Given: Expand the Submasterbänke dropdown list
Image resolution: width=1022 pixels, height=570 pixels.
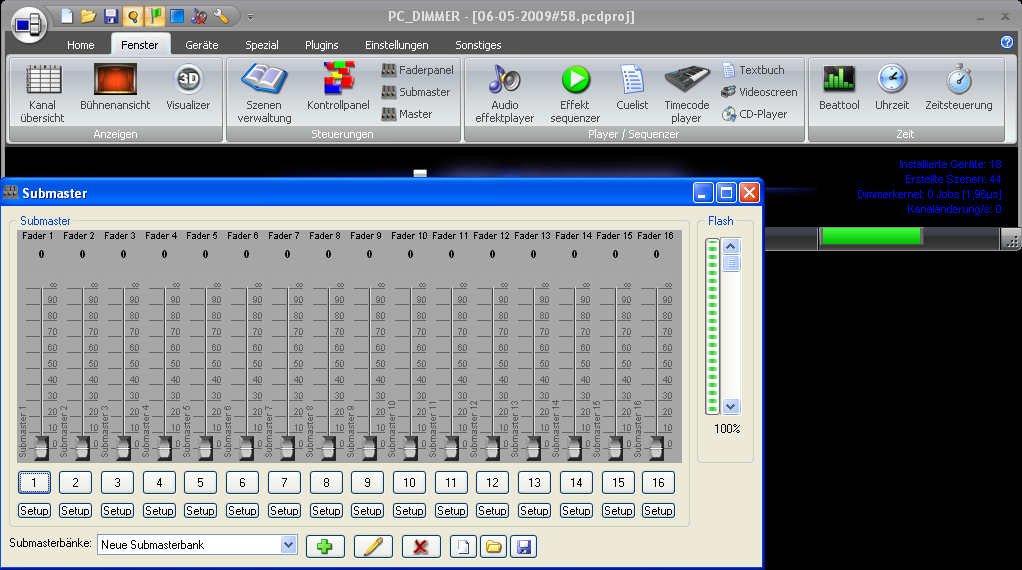Looking at the screenshot, I should 289,545.
